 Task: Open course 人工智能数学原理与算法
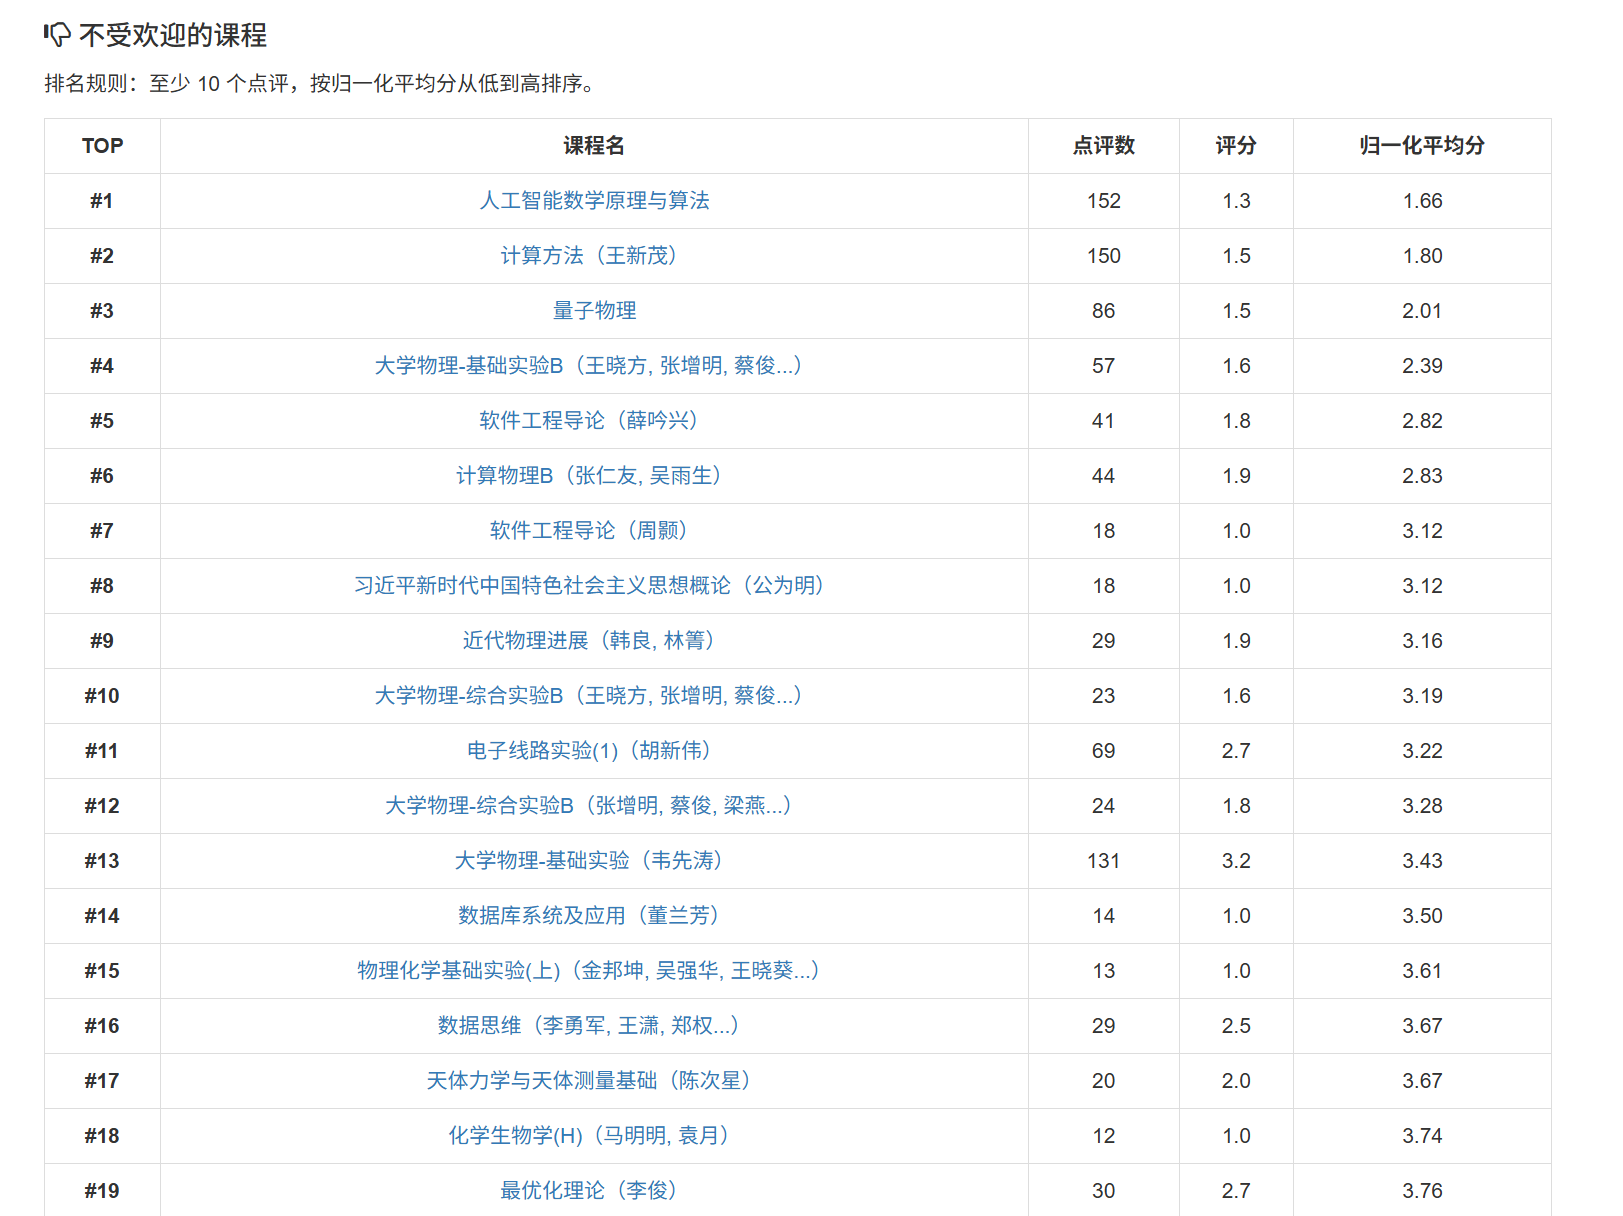click(594, 201)
